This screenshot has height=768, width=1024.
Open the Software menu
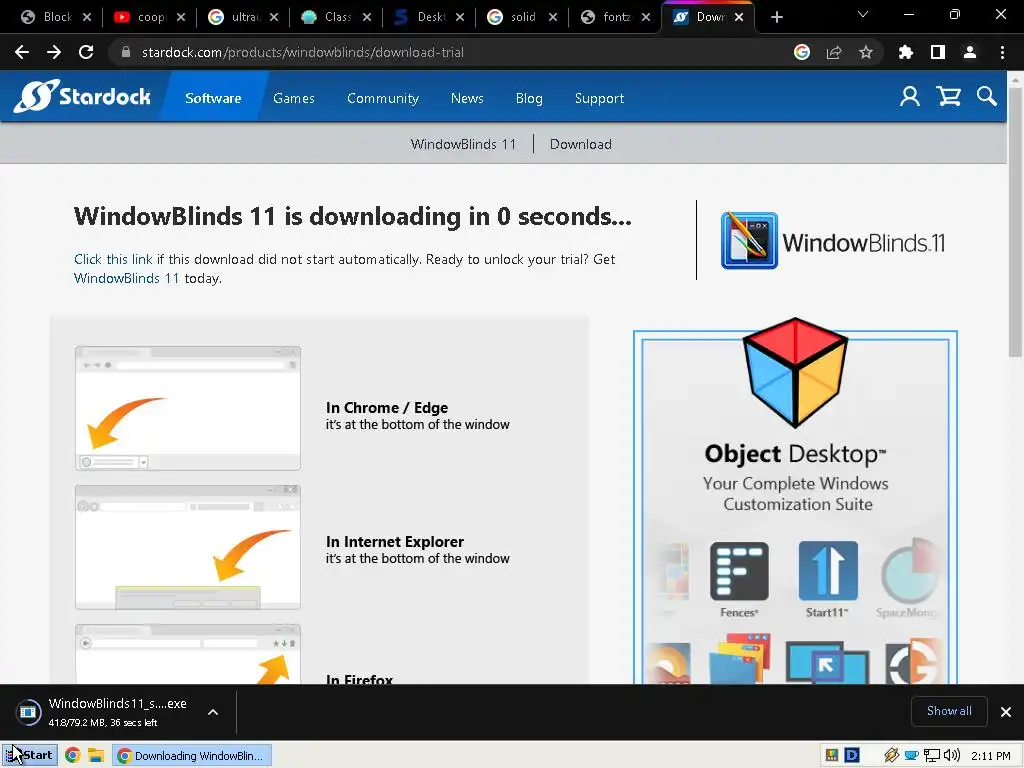click(213, 98)
